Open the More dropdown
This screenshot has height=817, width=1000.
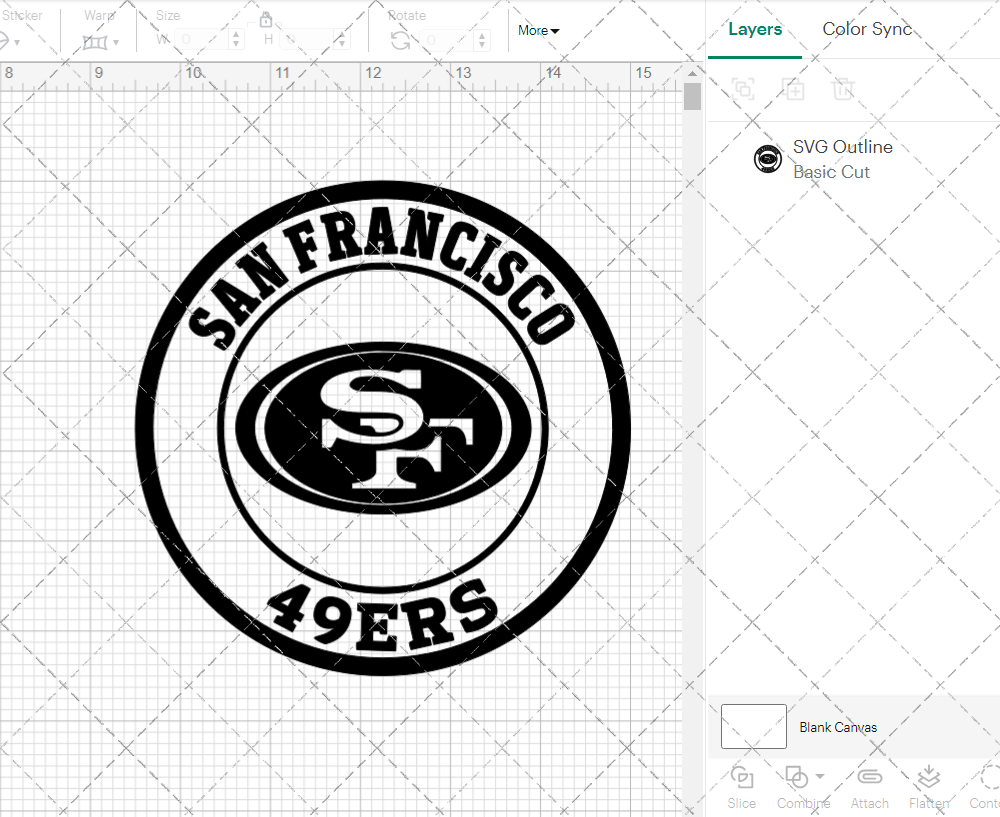click(x=538, y=30)
